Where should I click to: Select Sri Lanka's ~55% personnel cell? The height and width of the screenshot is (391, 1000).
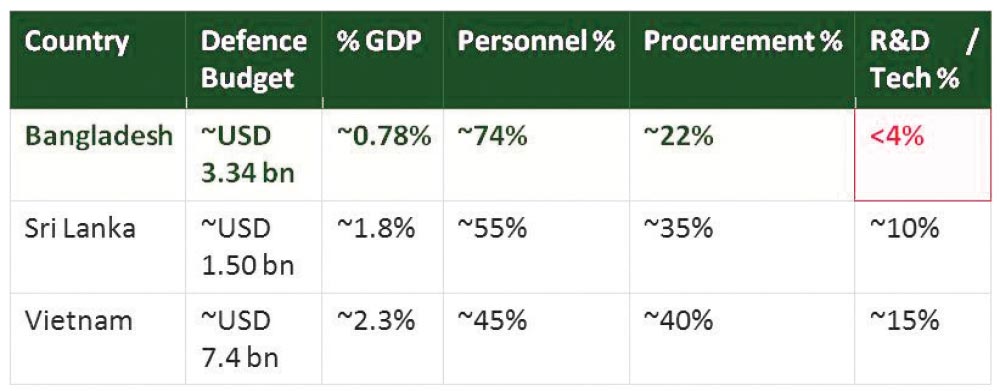(536, 247)
